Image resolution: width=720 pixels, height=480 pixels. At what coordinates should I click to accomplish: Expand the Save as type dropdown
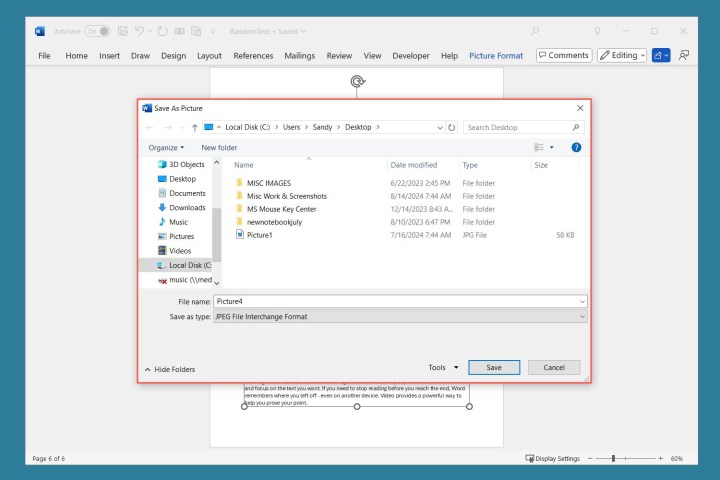pos(400,316)
